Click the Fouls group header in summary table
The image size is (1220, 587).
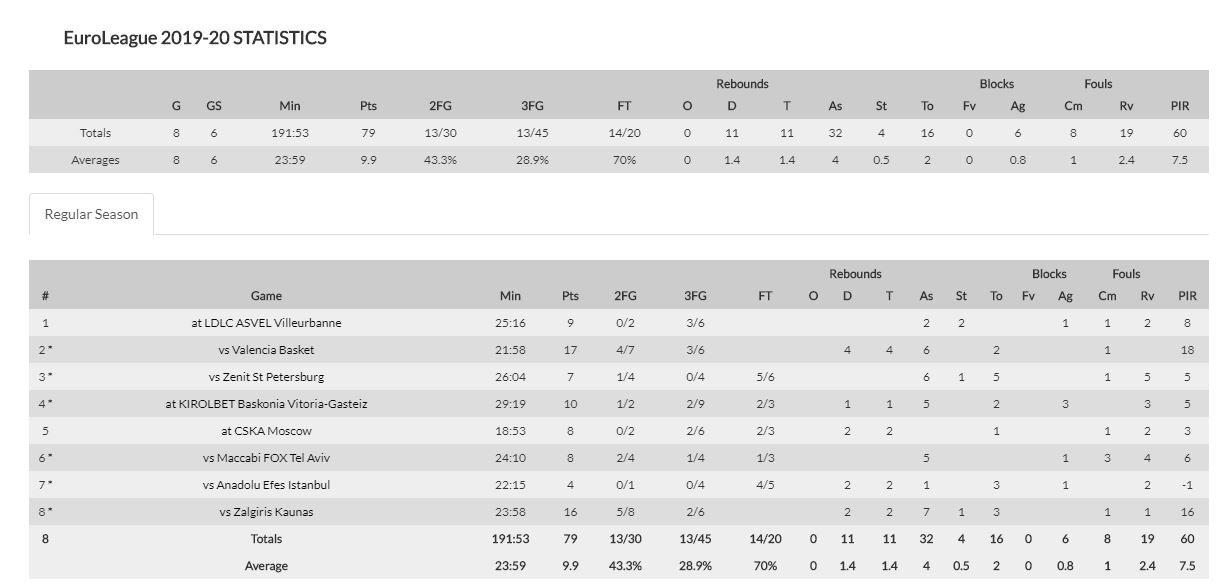1098,84
